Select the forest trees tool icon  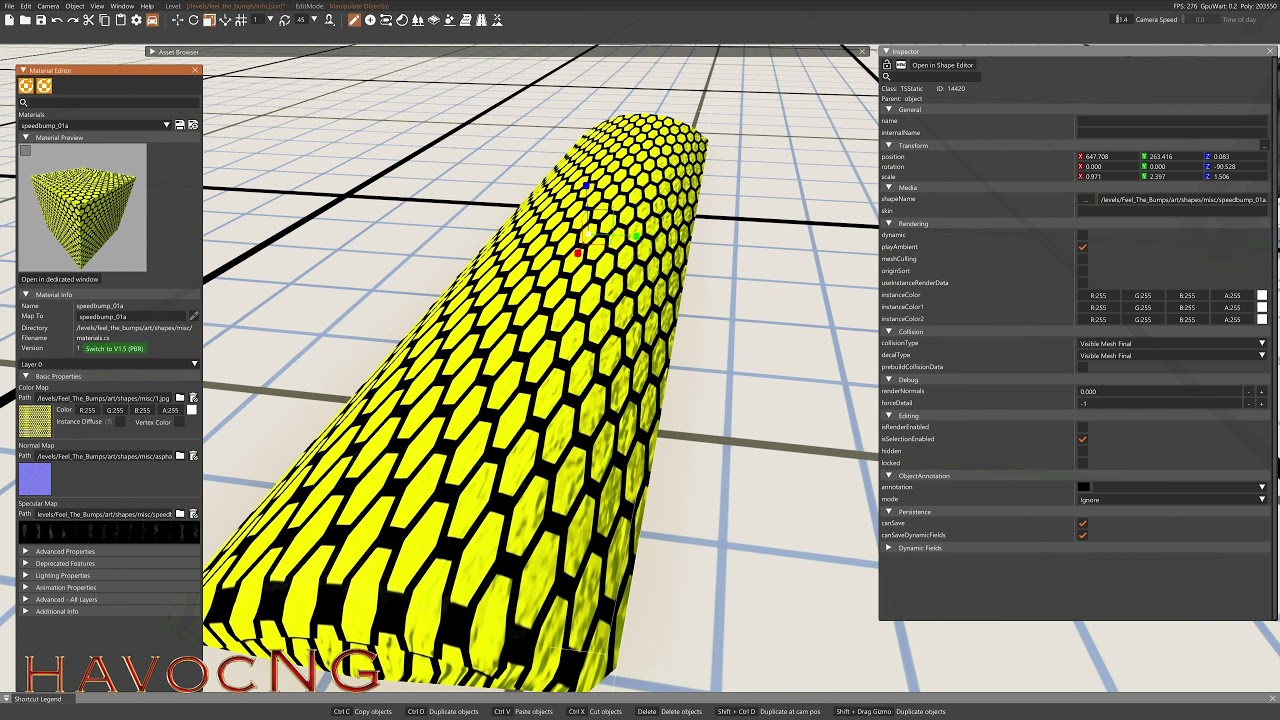click(419, 20)
